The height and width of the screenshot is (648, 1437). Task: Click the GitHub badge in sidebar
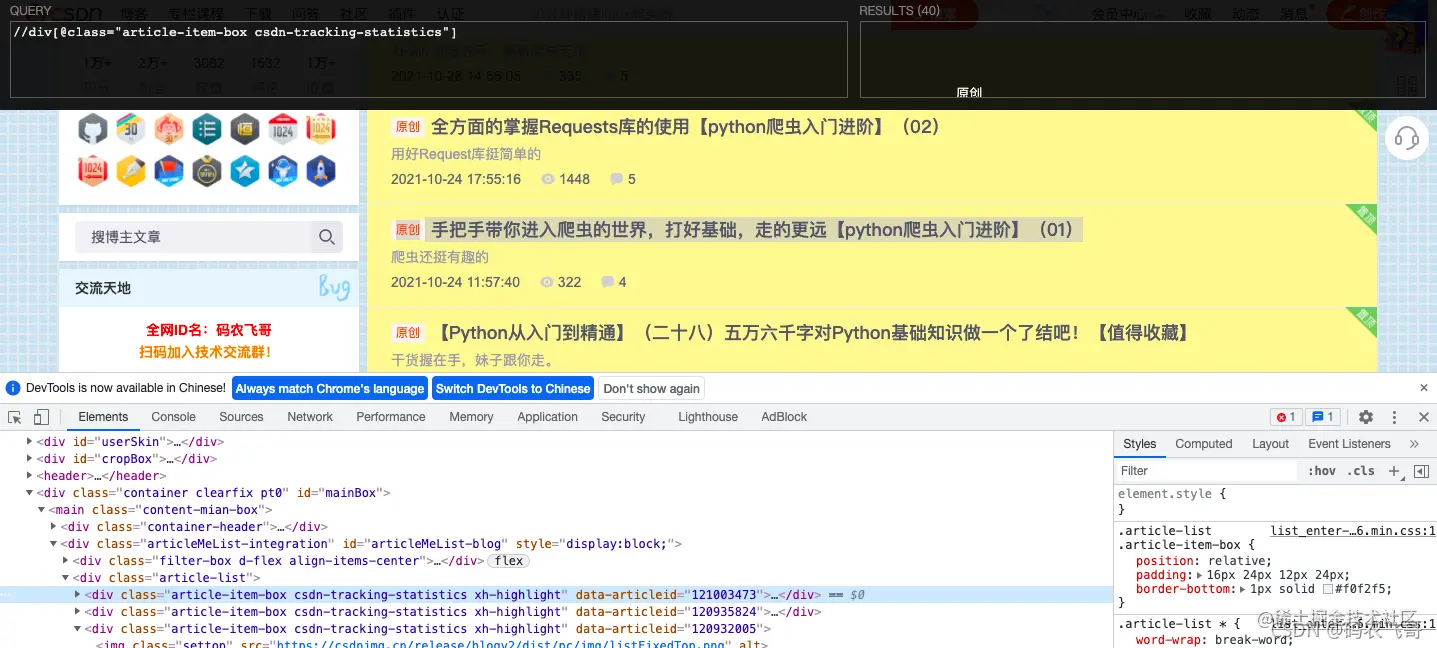coord(93,129)
